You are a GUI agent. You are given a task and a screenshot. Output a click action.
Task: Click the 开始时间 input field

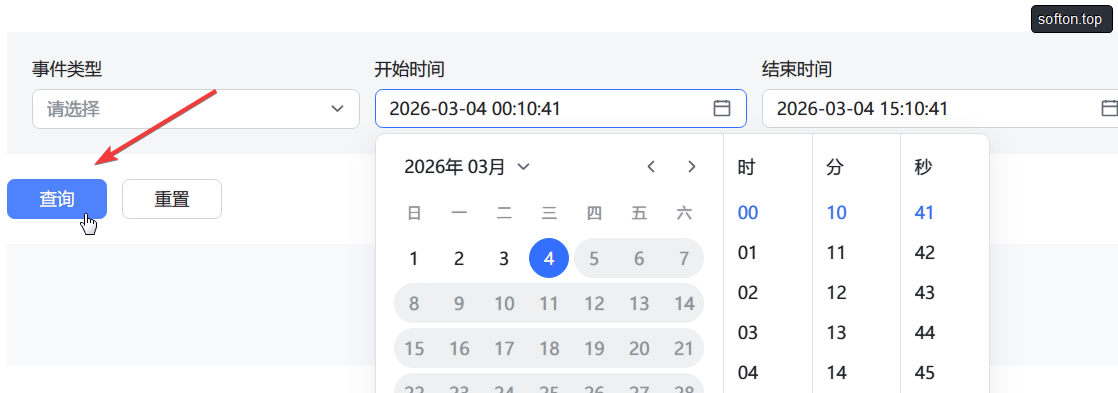(560, 108)
